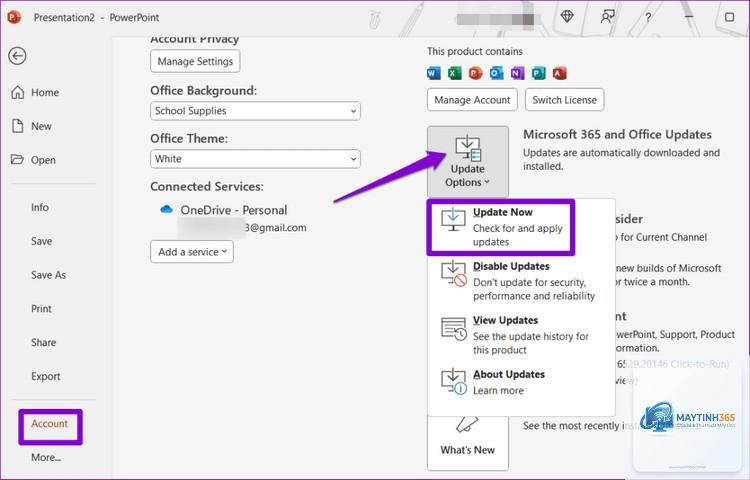Click the Word app icon

click(x=434, y=73)
